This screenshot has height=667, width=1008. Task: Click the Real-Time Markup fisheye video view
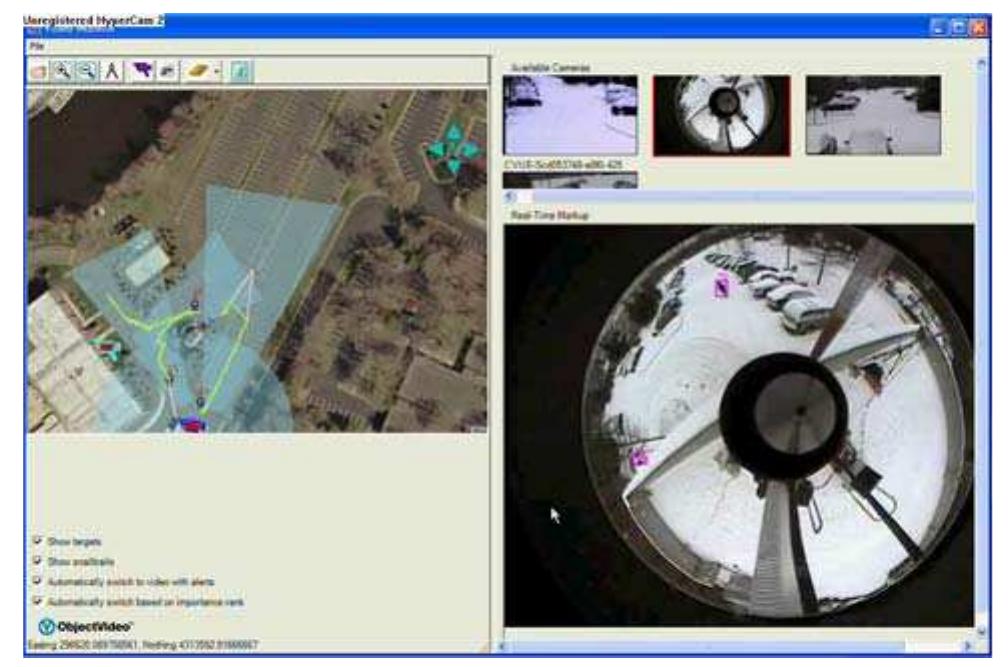739,425
